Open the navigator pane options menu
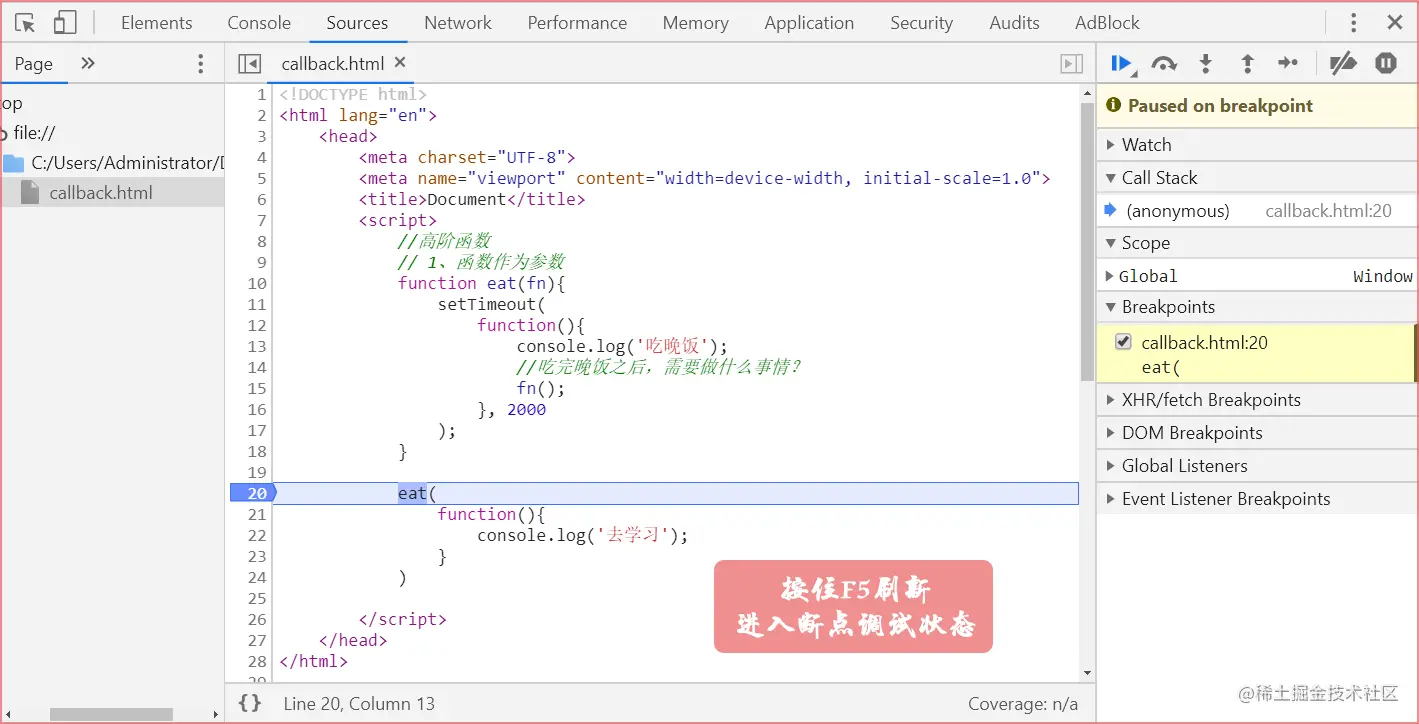Viewport: 1419px width, 724px height. point(200,64)
